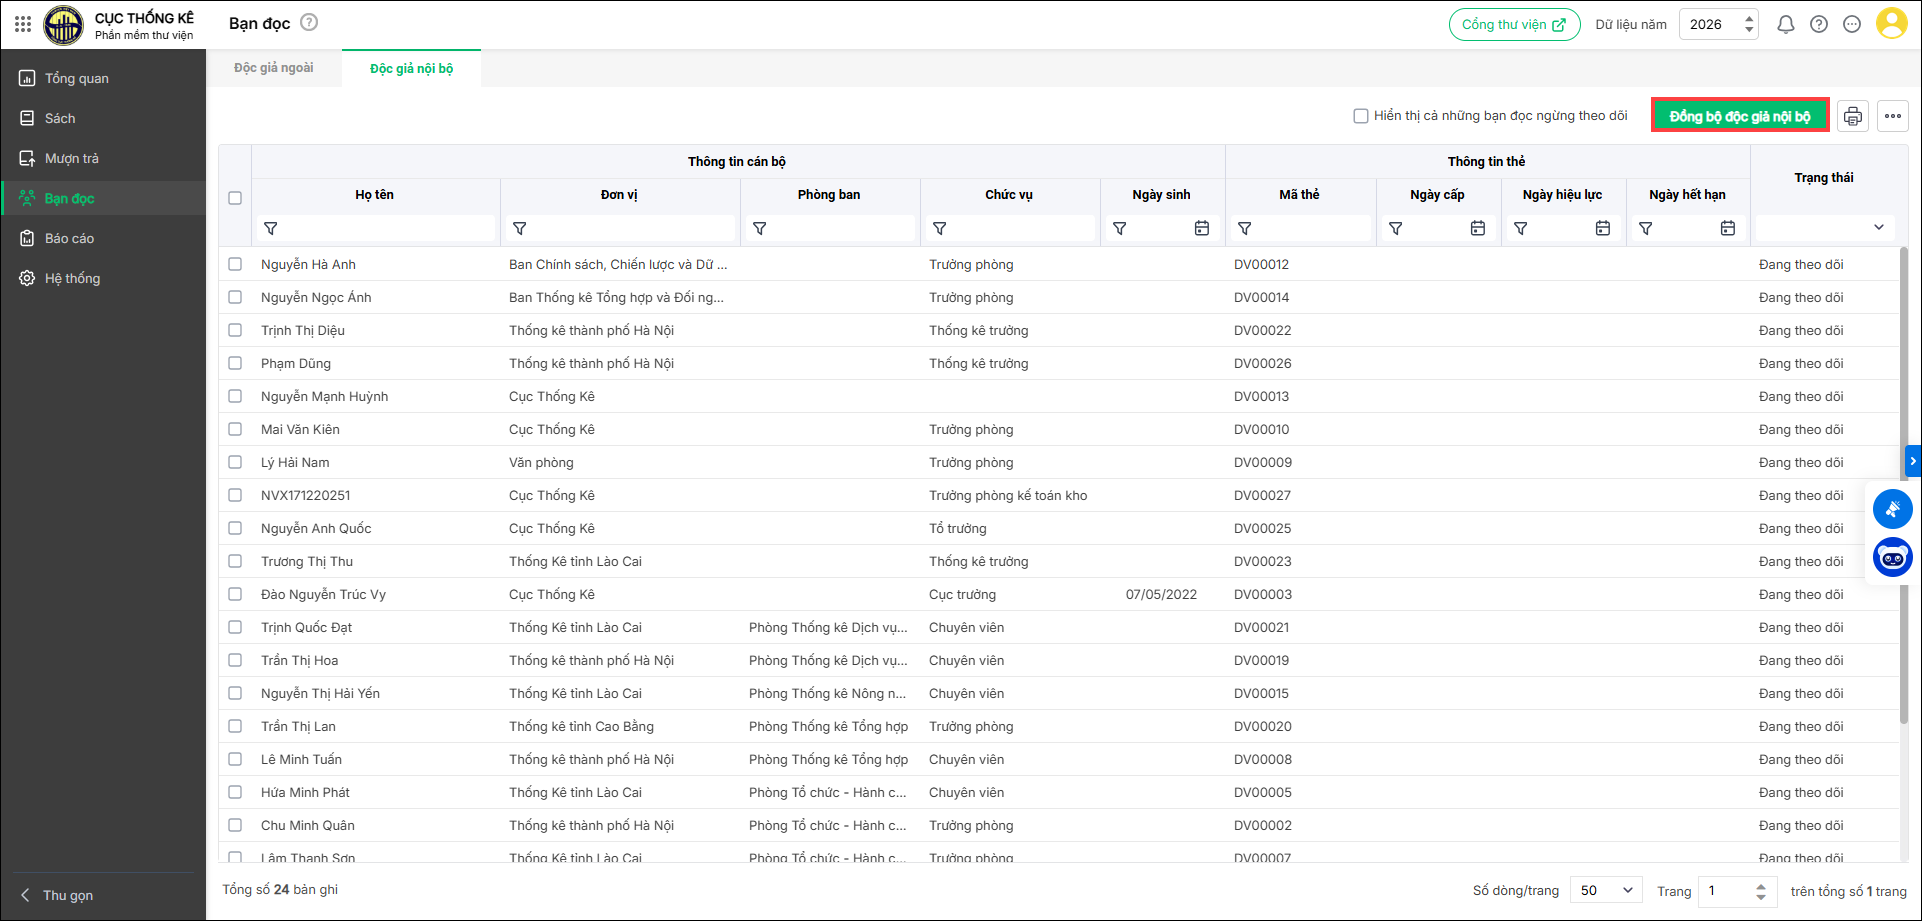Click the notification bell icon
Image resolution: width=1922 pixels, height=921 pixels.
(1785, 24)
